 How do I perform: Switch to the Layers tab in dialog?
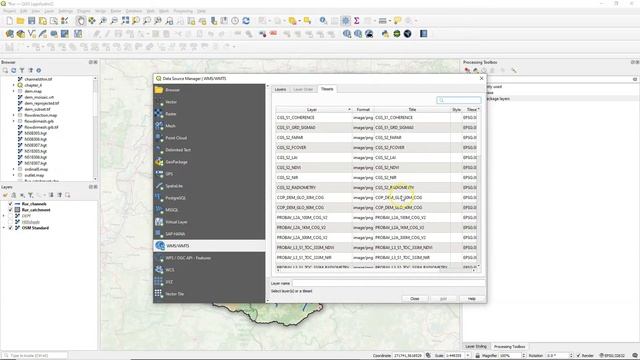pyautogui.click(x=280, y=89)
